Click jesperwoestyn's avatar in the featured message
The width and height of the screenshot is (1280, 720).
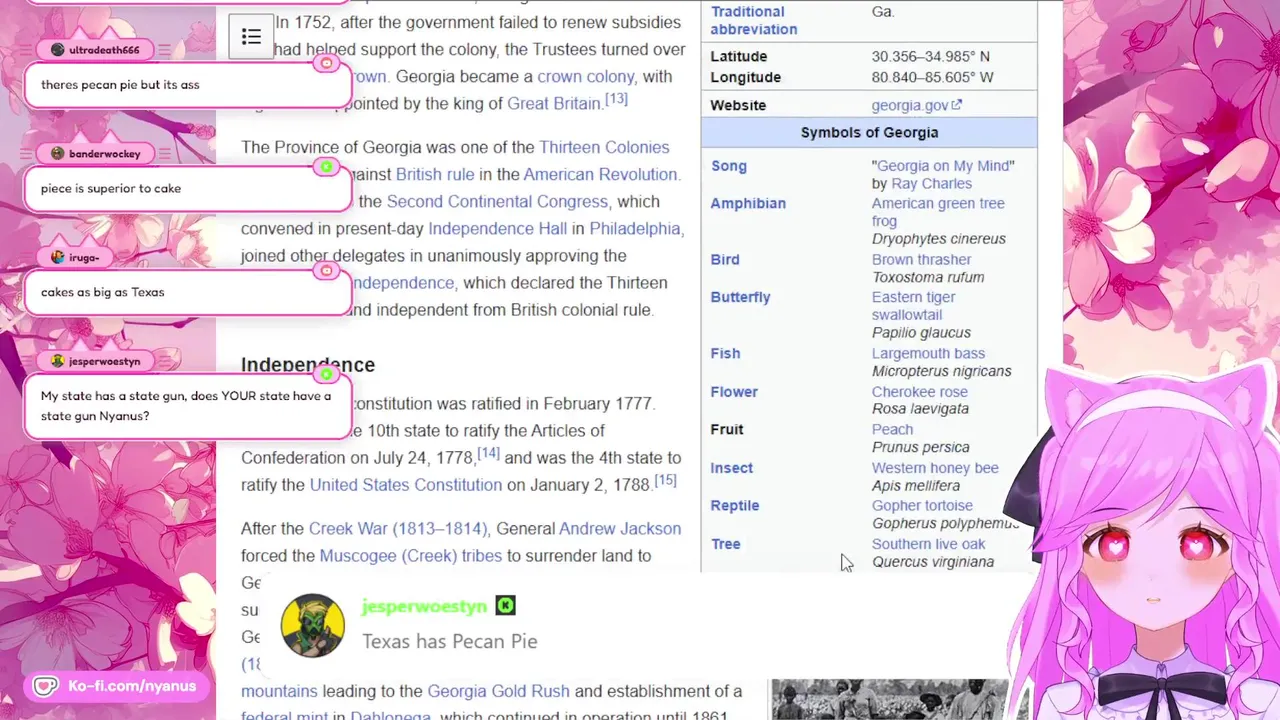[313, 625]
